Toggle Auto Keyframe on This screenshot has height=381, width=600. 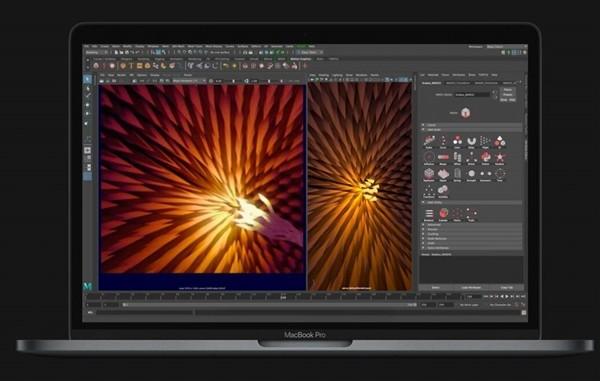click(516, 305)
